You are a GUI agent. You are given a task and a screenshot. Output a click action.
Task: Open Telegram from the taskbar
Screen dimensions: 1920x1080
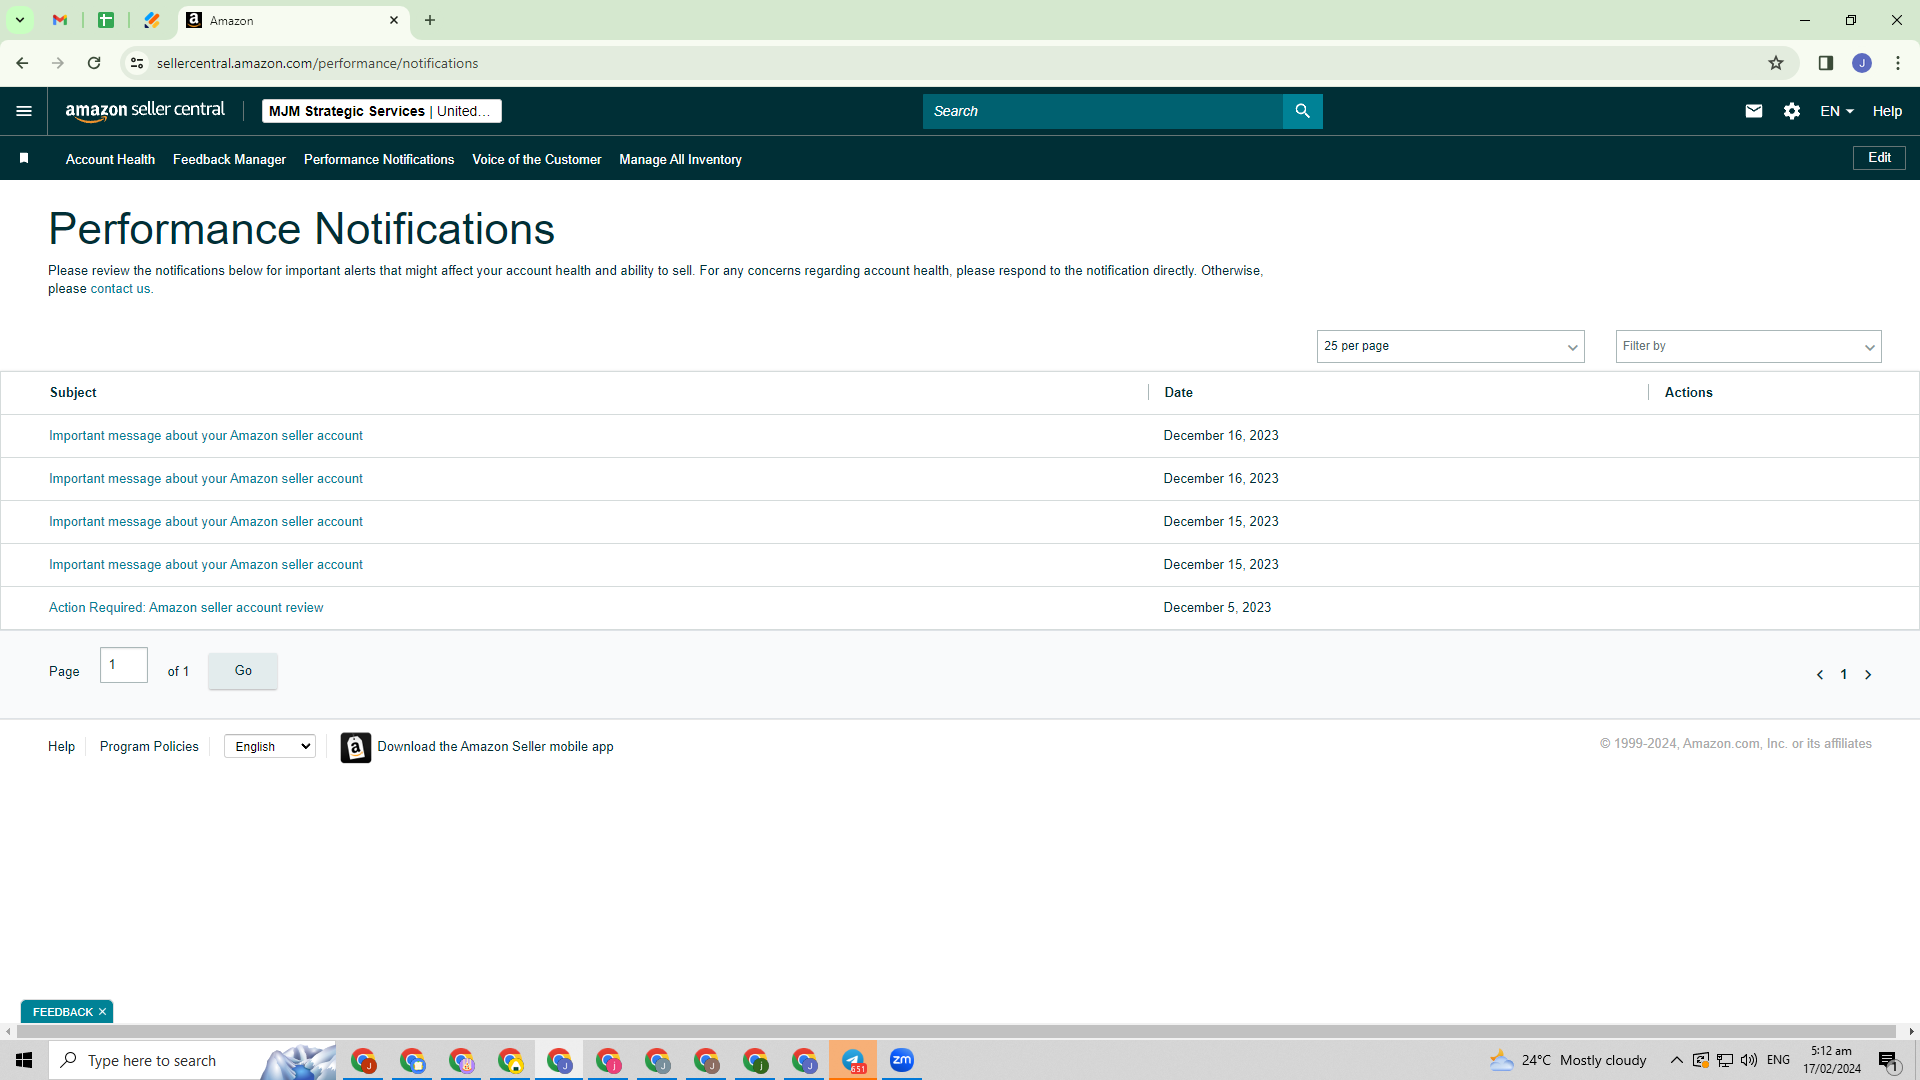point(853,1060)
